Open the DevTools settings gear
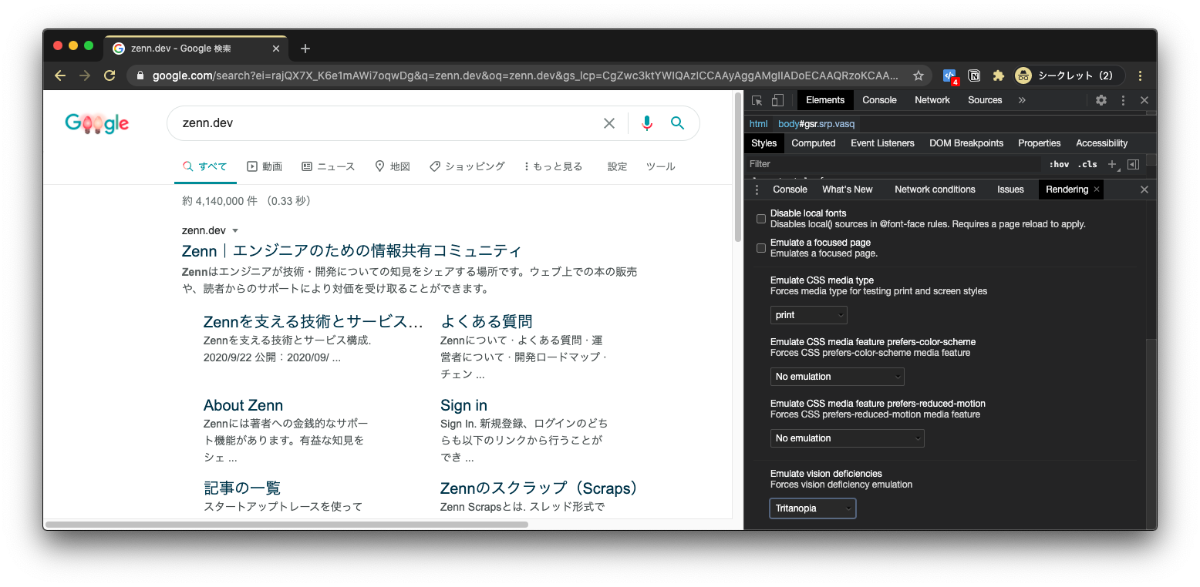 pos(1101,100)
